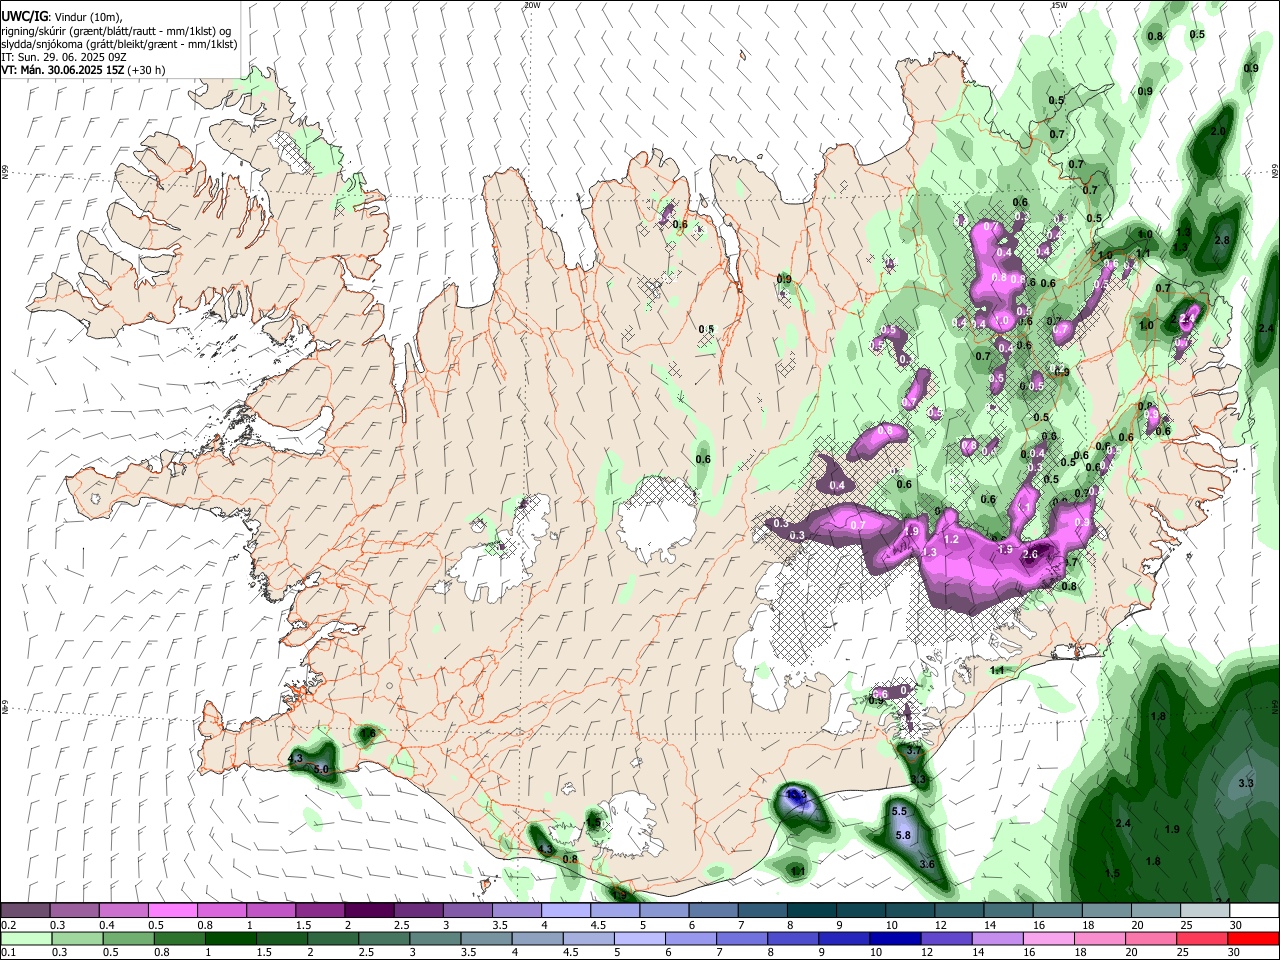Click the 2.6 snowfall value in the purple area
Image resolution: width=1280 pixels, height=960 pixels.
[x=1031, y=554]
